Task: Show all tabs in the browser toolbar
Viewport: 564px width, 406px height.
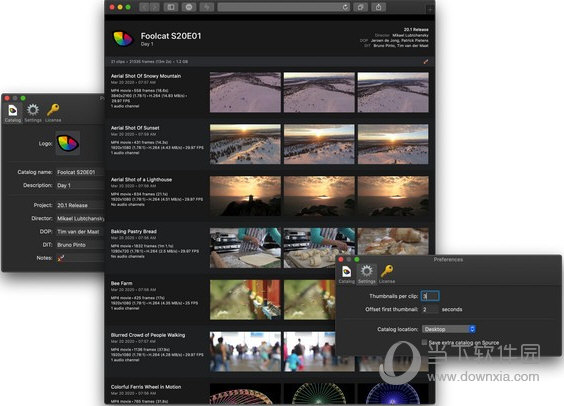Action: (360, 7)
